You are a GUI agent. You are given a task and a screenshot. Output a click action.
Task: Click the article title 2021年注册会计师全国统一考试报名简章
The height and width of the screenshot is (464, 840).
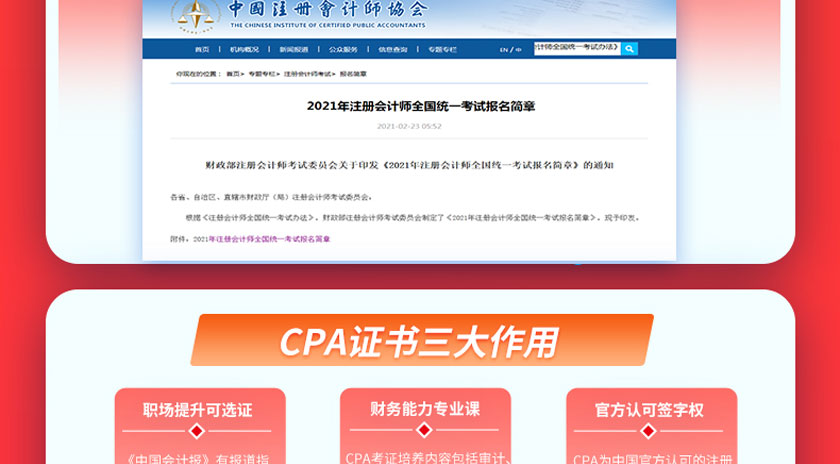coord(421,106)
